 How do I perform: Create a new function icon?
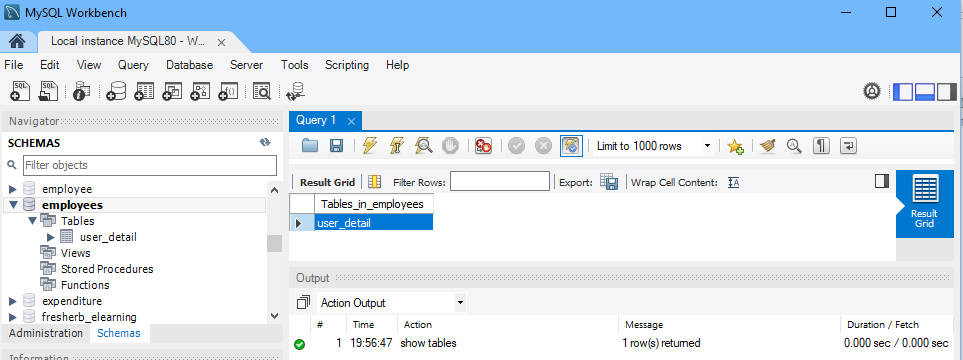(228, 91)
